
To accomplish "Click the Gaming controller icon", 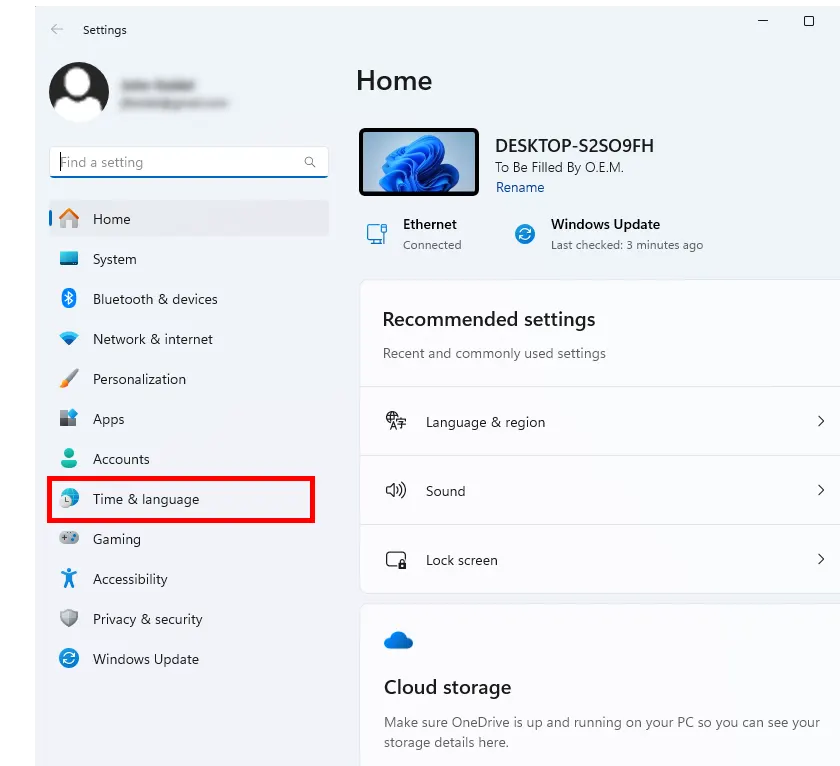I will click(x=69, y=539).
